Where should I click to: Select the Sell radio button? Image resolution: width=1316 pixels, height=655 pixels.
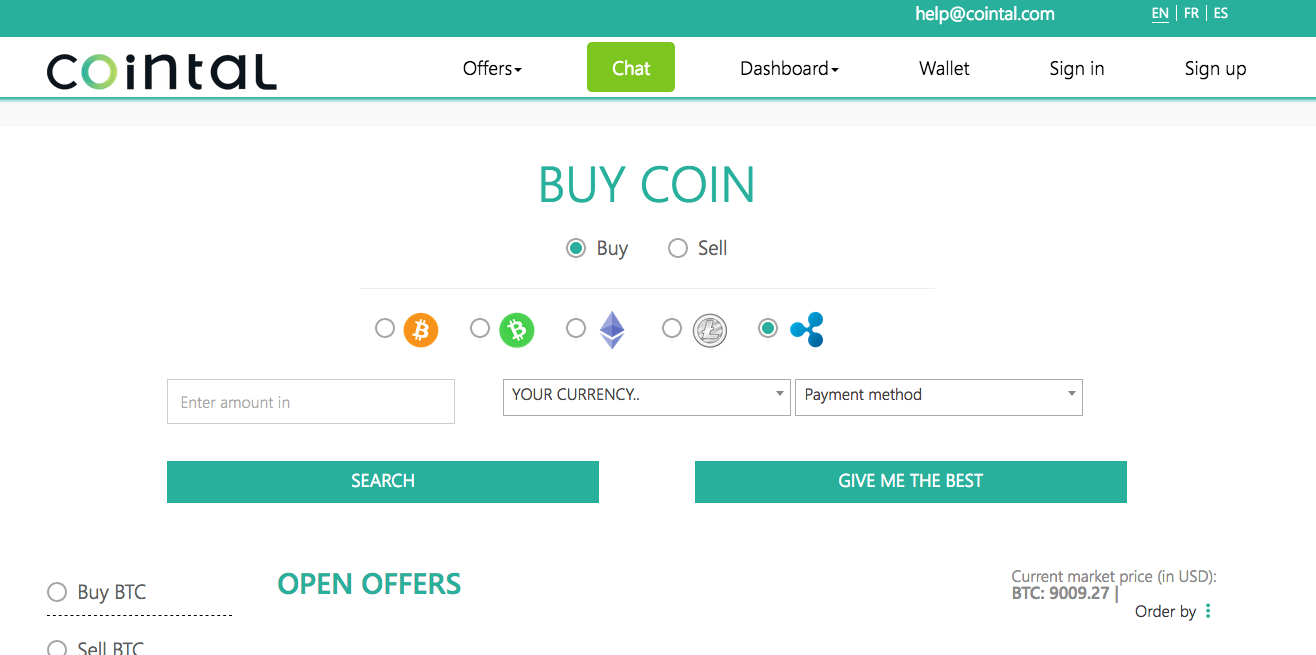pos(678,248)
